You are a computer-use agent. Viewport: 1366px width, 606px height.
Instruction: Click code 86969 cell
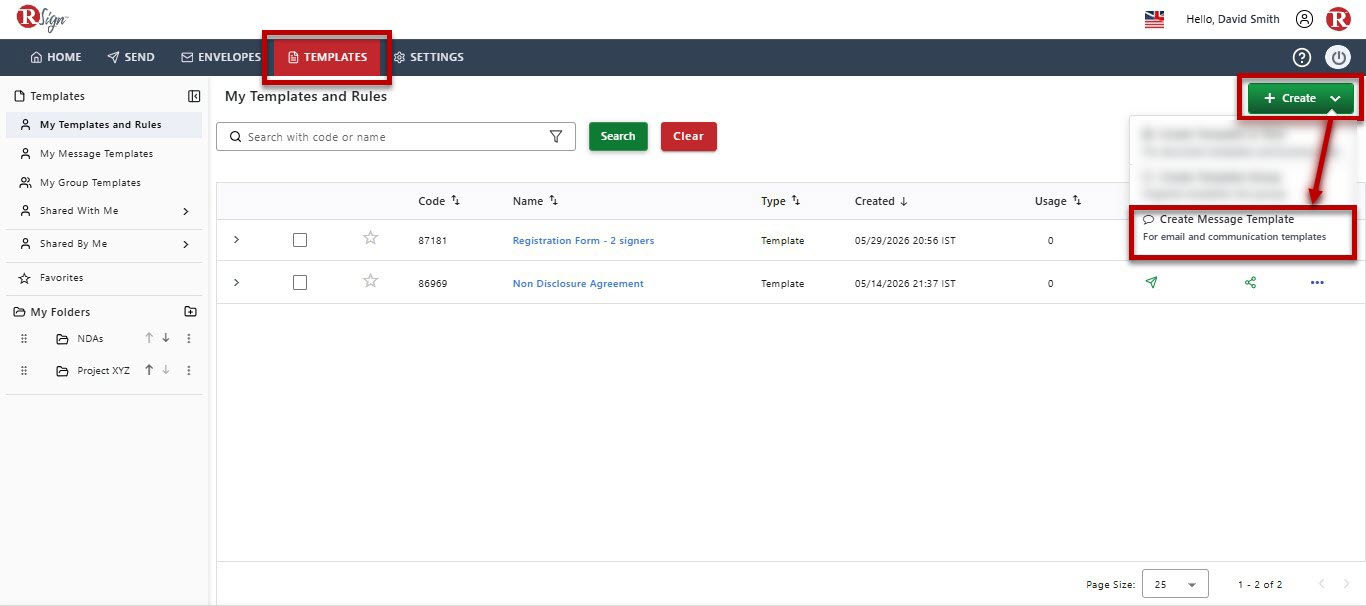tap(432, 284)
